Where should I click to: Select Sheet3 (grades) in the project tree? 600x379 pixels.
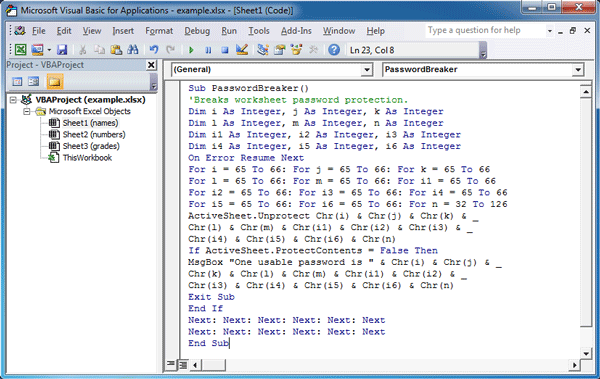[x=91, y=146]
